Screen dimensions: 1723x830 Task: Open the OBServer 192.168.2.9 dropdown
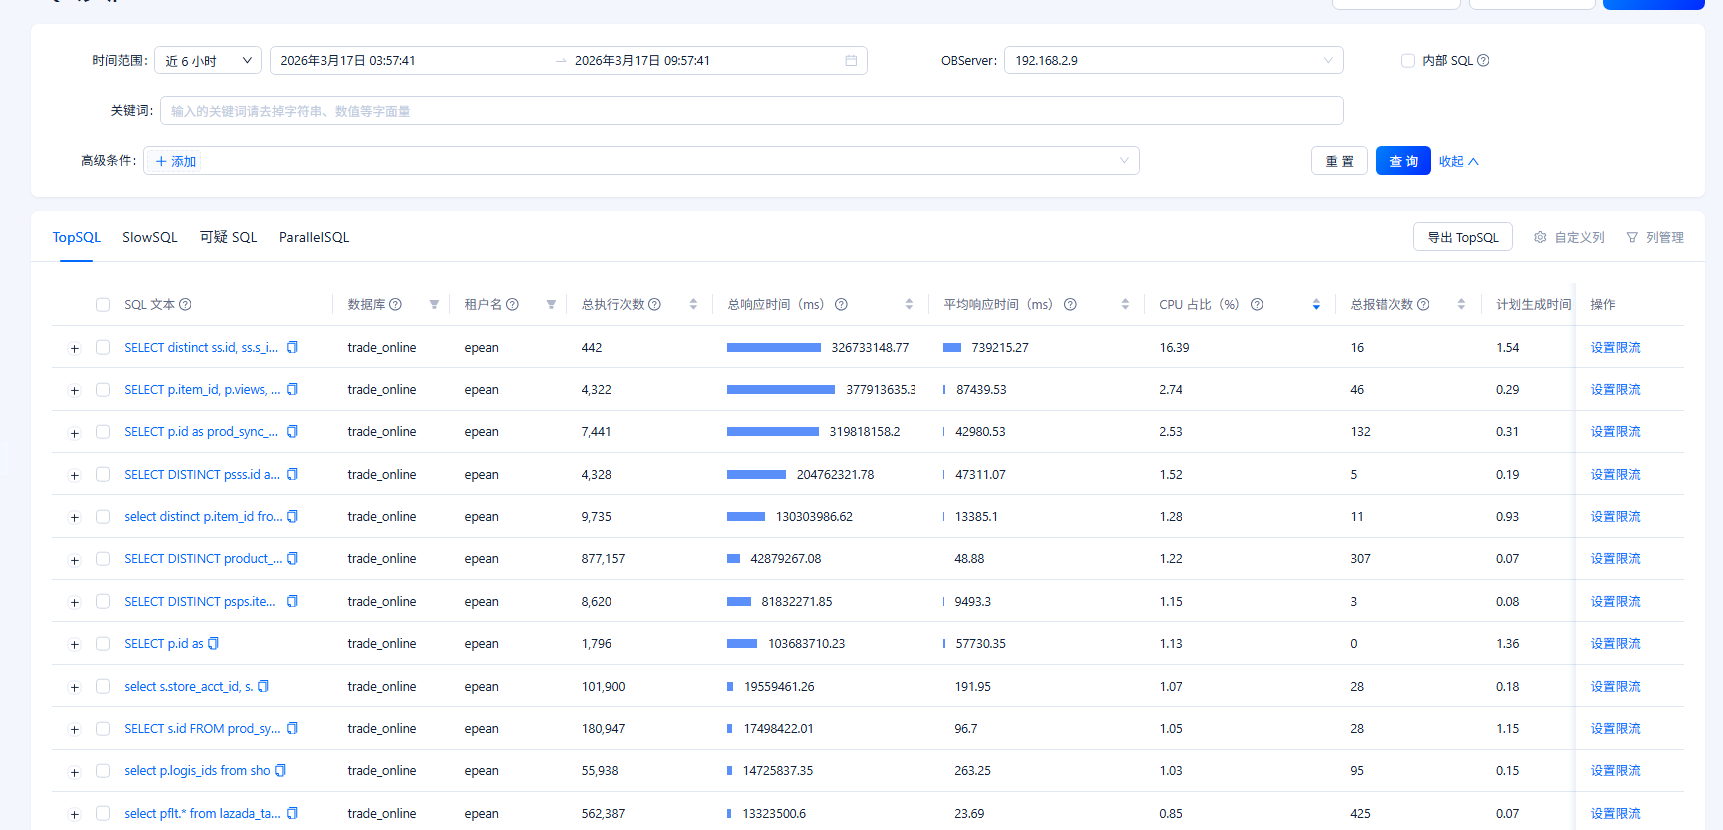[1173, 61]
